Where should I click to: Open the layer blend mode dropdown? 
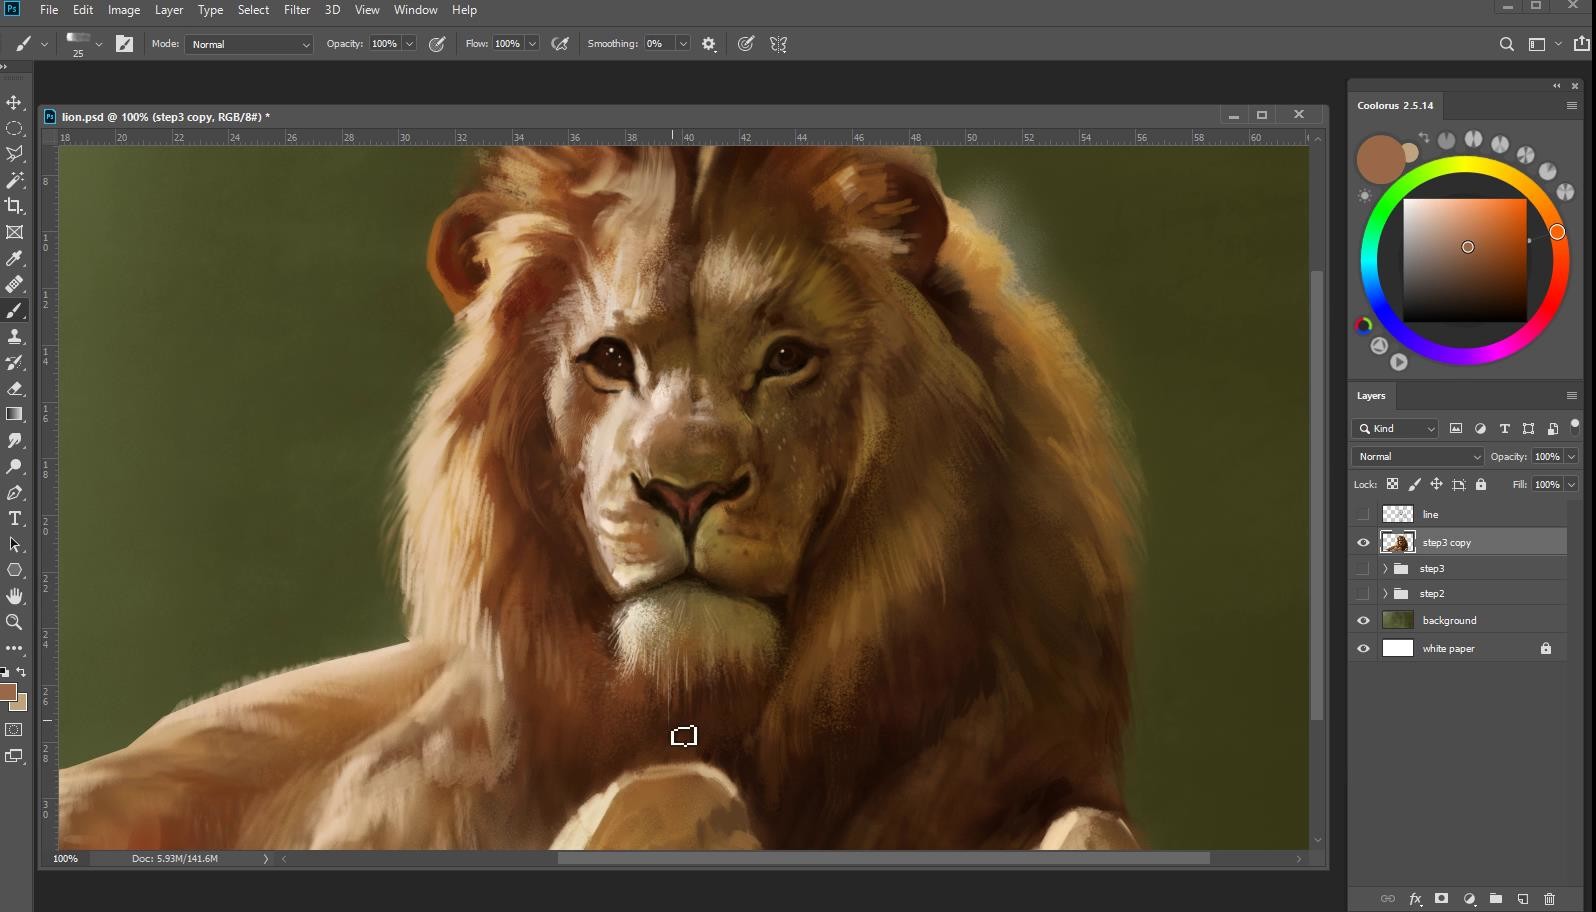pyautogui.click(x=1417, y=456)
